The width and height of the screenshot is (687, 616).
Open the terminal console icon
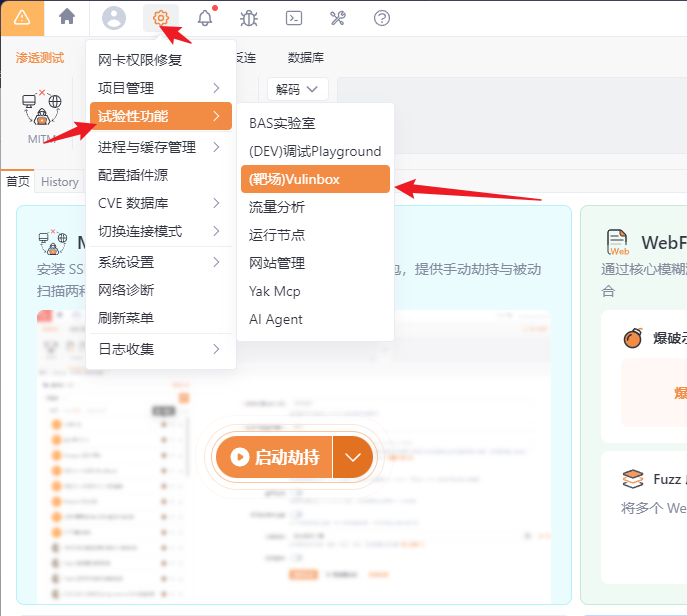tap(294, 18)
